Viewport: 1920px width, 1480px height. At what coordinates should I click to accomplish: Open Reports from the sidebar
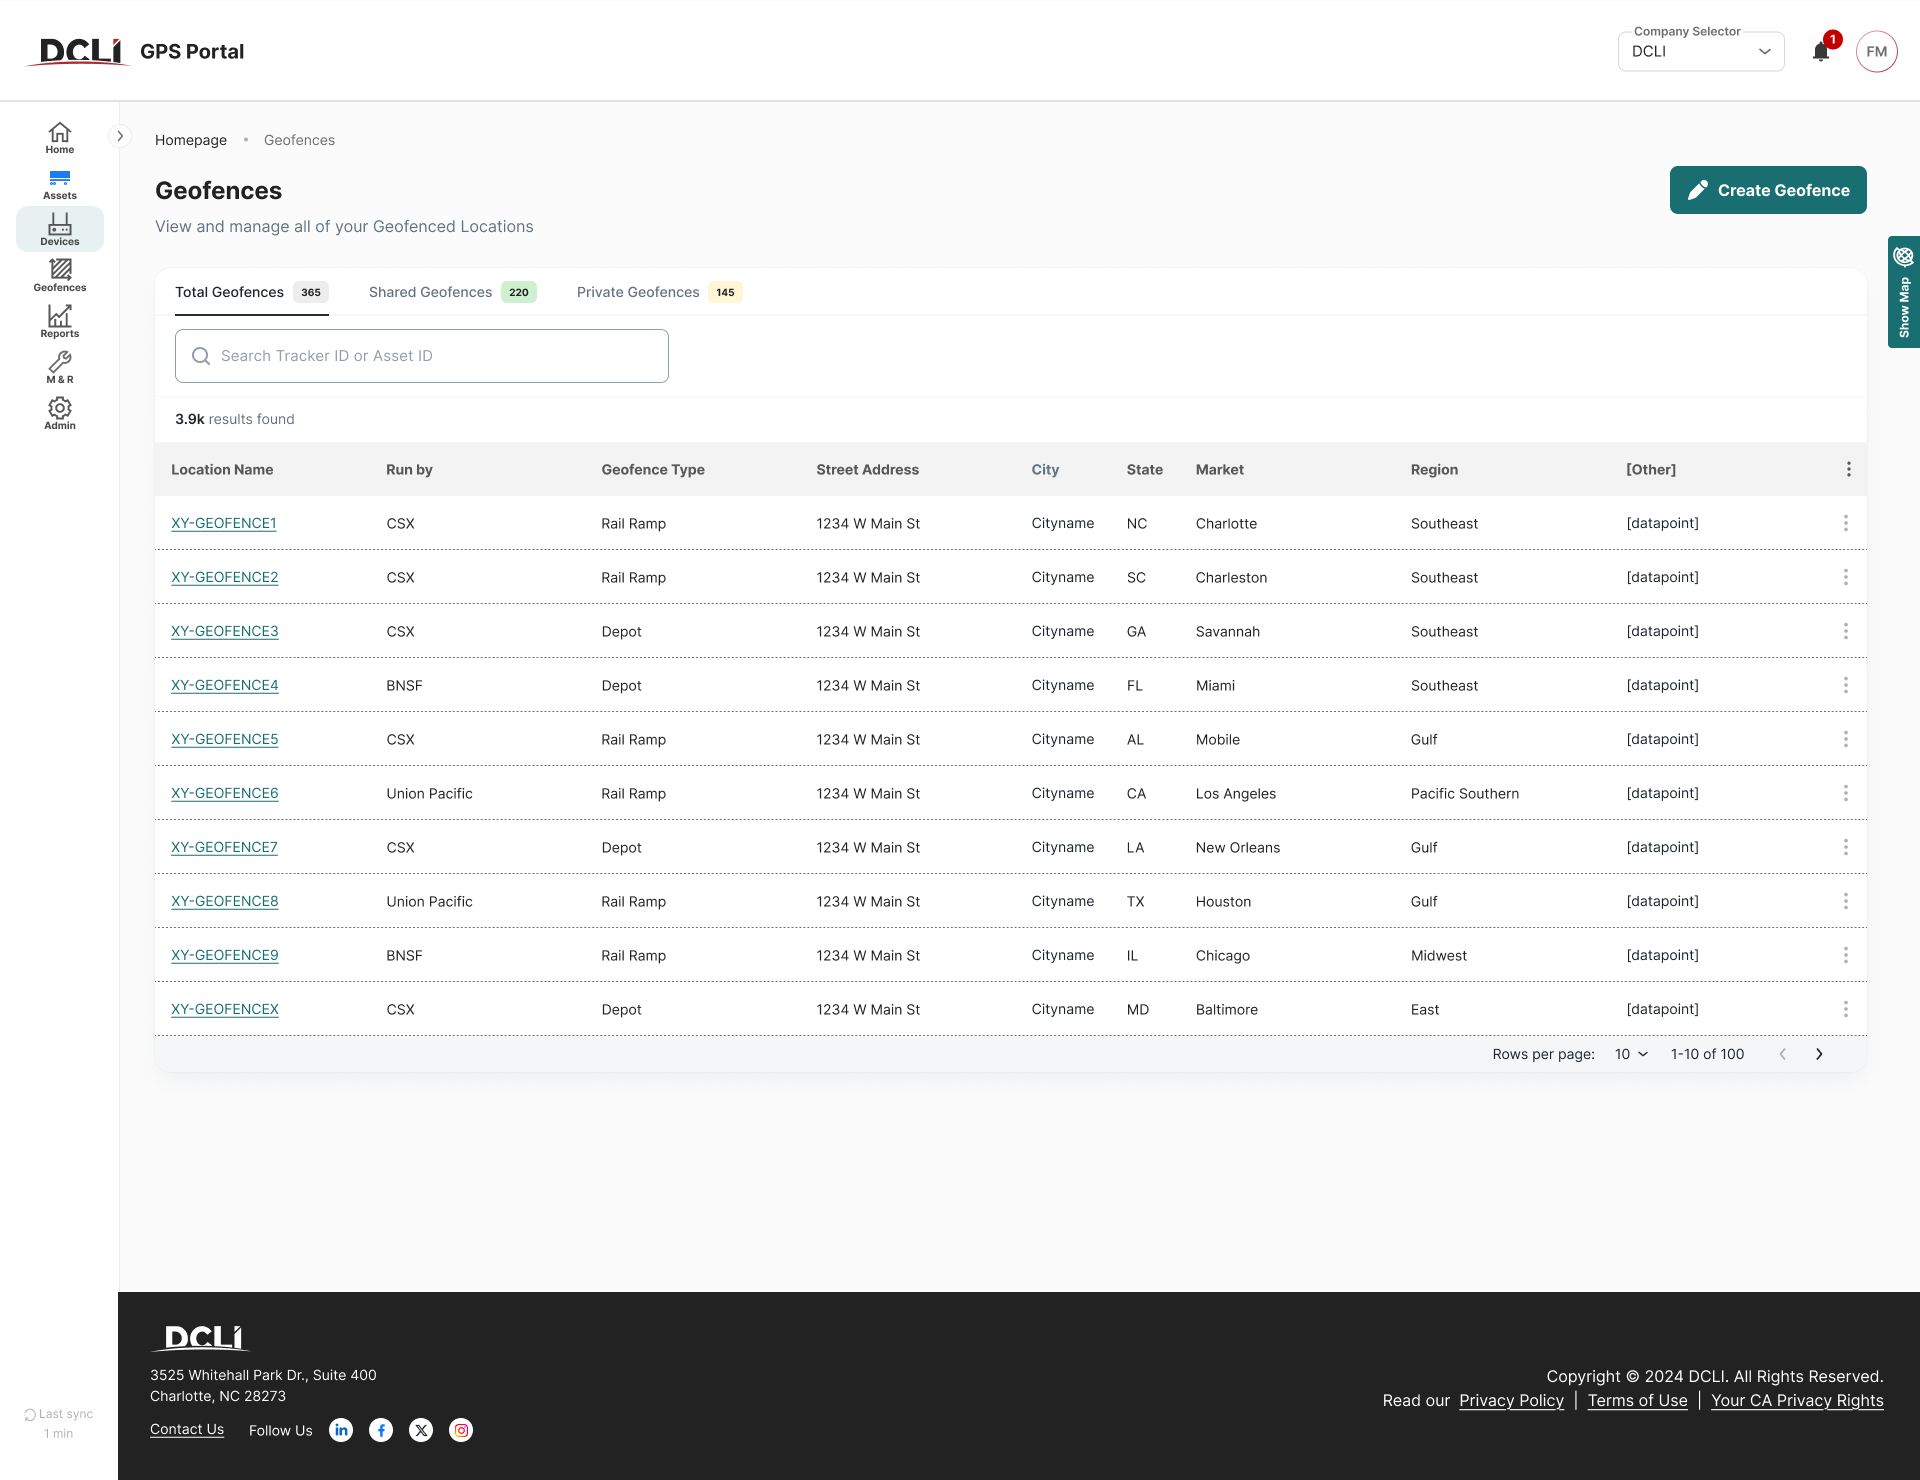click(60, 322)
